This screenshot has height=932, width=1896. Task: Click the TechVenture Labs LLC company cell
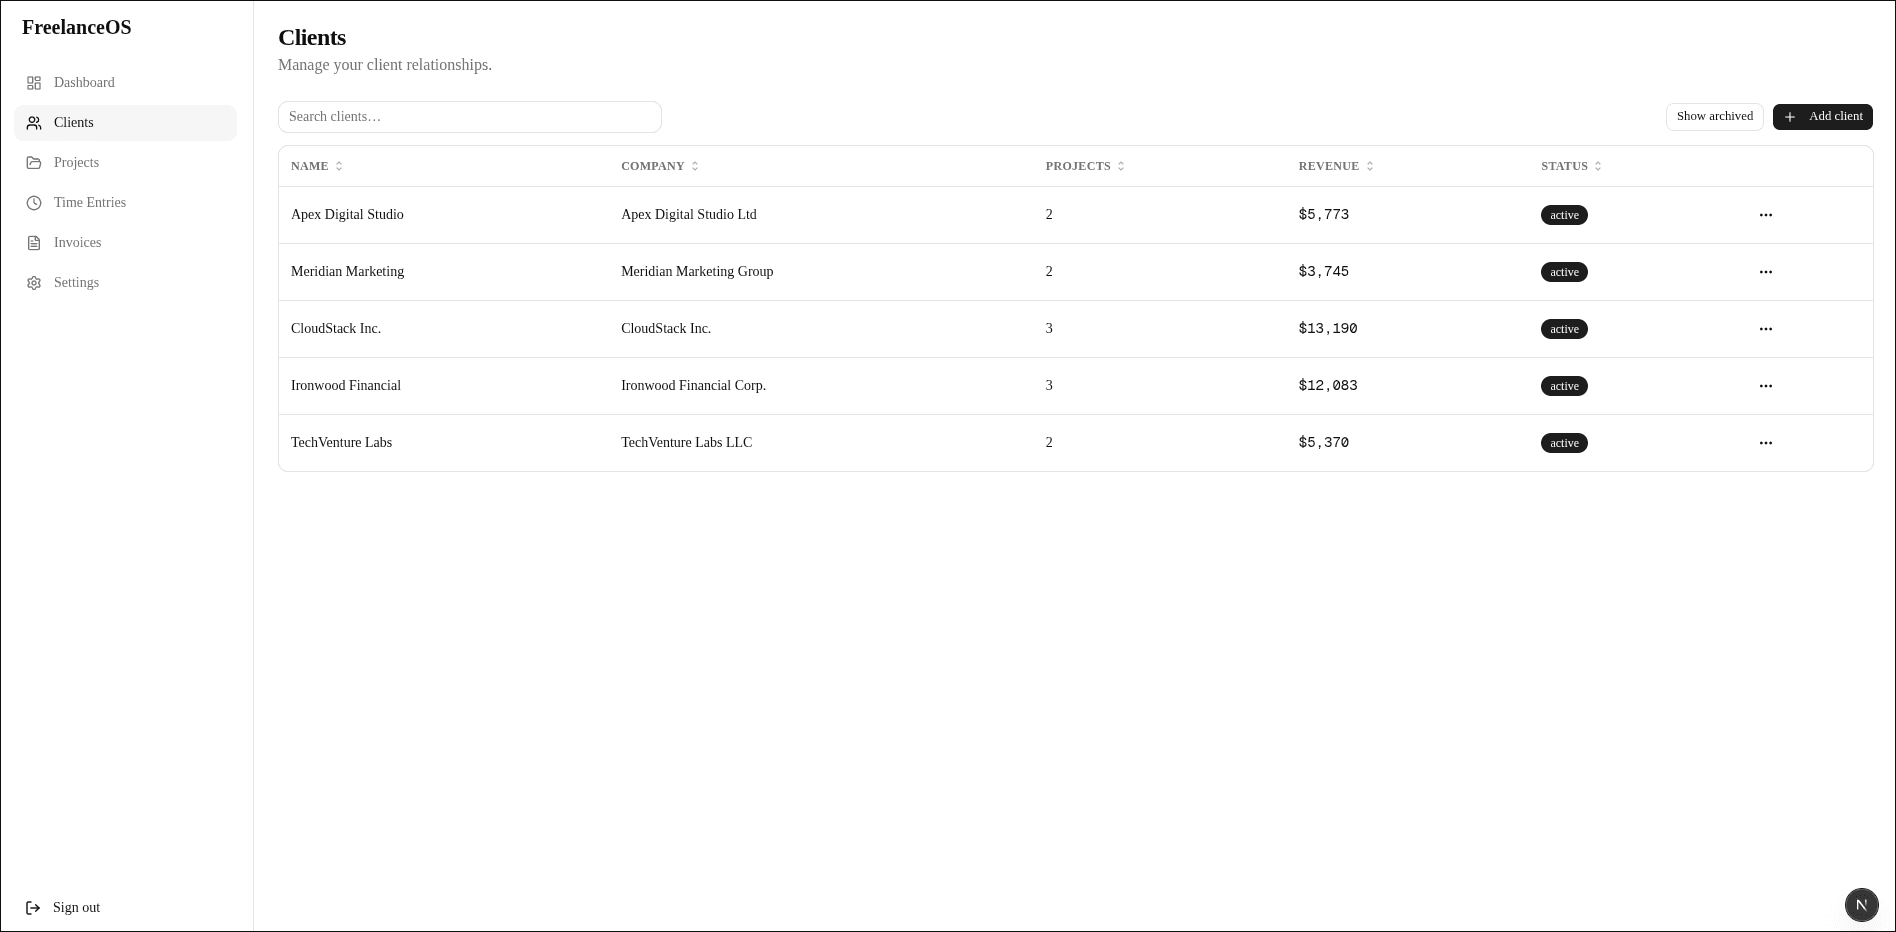pos(686,443)
